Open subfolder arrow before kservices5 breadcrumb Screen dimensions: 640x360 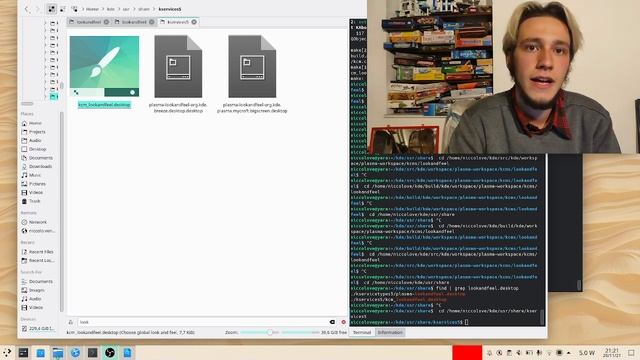pyautogui.click(x=154, y=9)
